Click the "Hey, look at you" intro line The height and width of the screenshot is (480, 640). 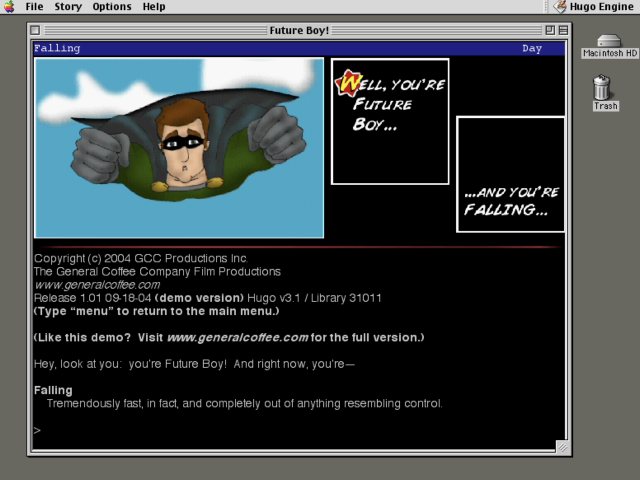click(x=194, y=364)
